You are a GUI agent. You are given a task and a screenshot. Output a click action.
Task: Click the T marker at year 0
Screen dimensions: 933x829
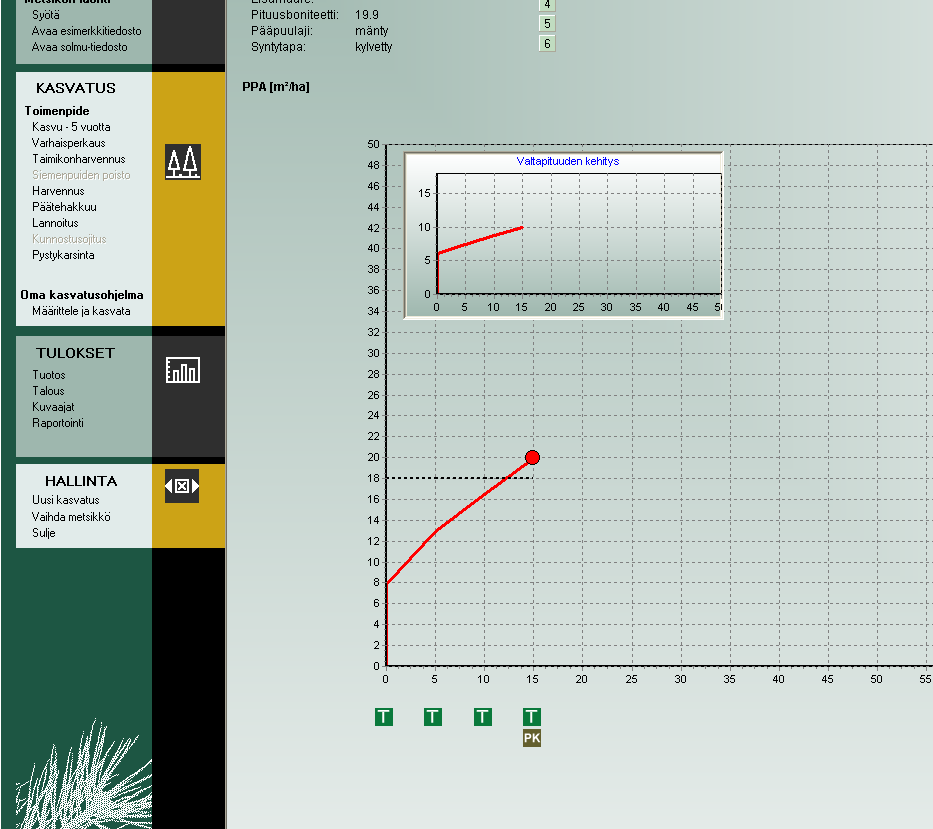tap(384, 717)
